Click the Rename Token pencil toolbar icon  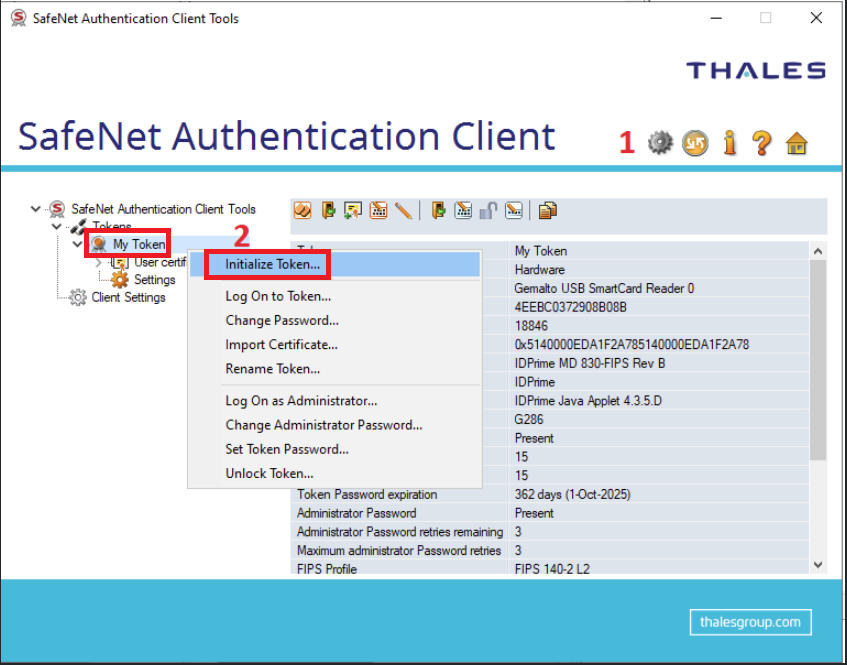coord(403,210)
